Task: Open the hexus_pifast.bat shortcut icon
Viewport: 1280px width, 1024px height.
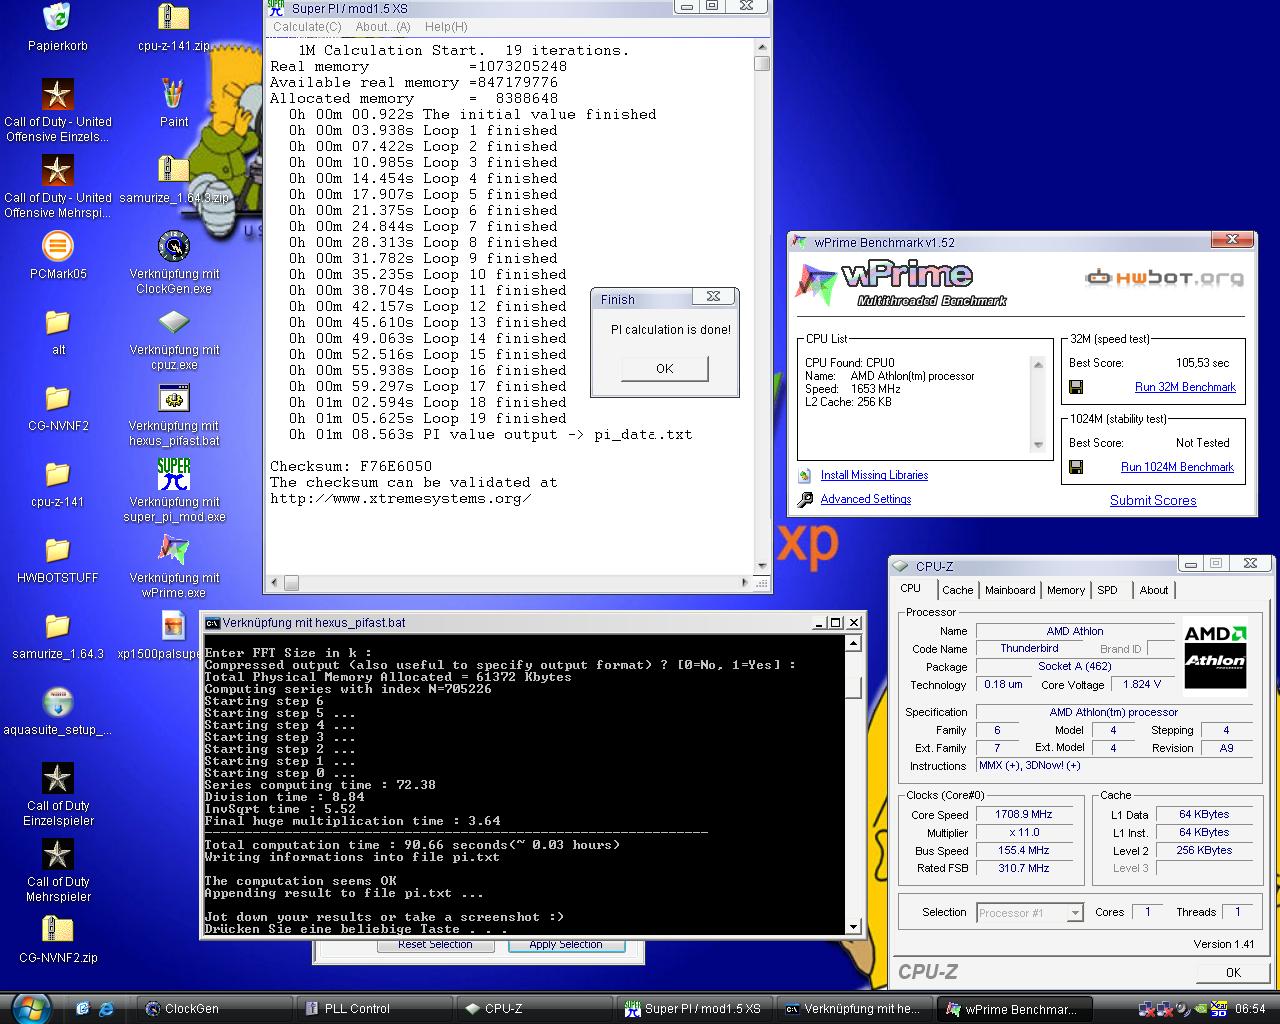Action: coord(174,398)
